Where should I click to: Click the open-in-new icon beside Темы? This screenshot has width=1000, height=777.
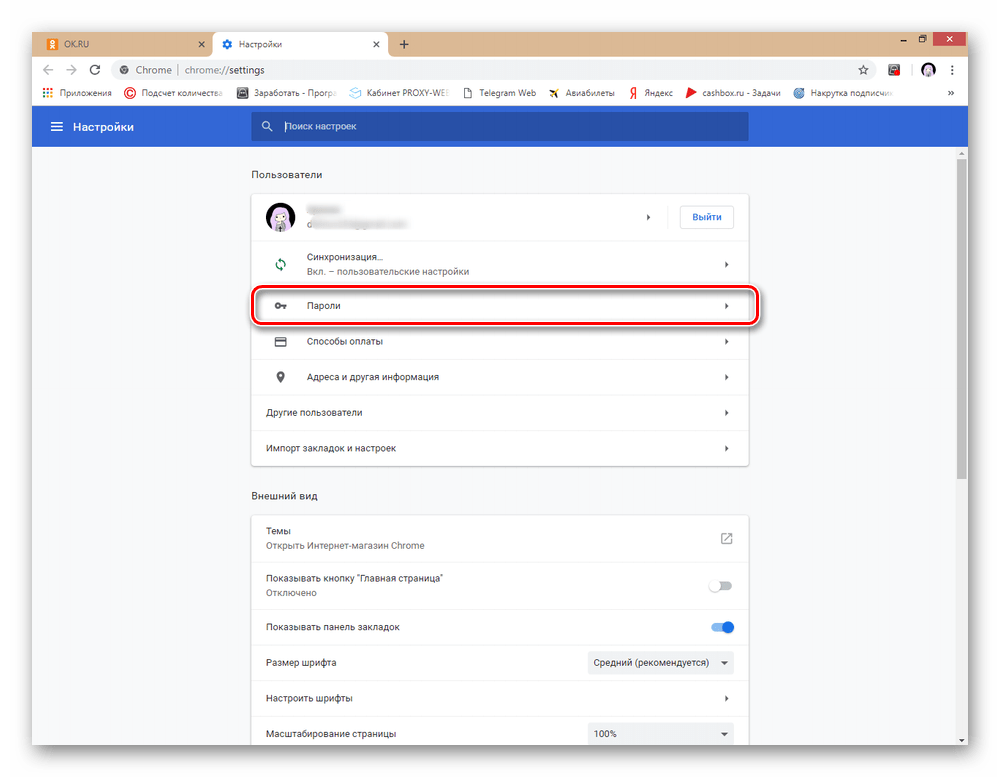tap(726, 538)
